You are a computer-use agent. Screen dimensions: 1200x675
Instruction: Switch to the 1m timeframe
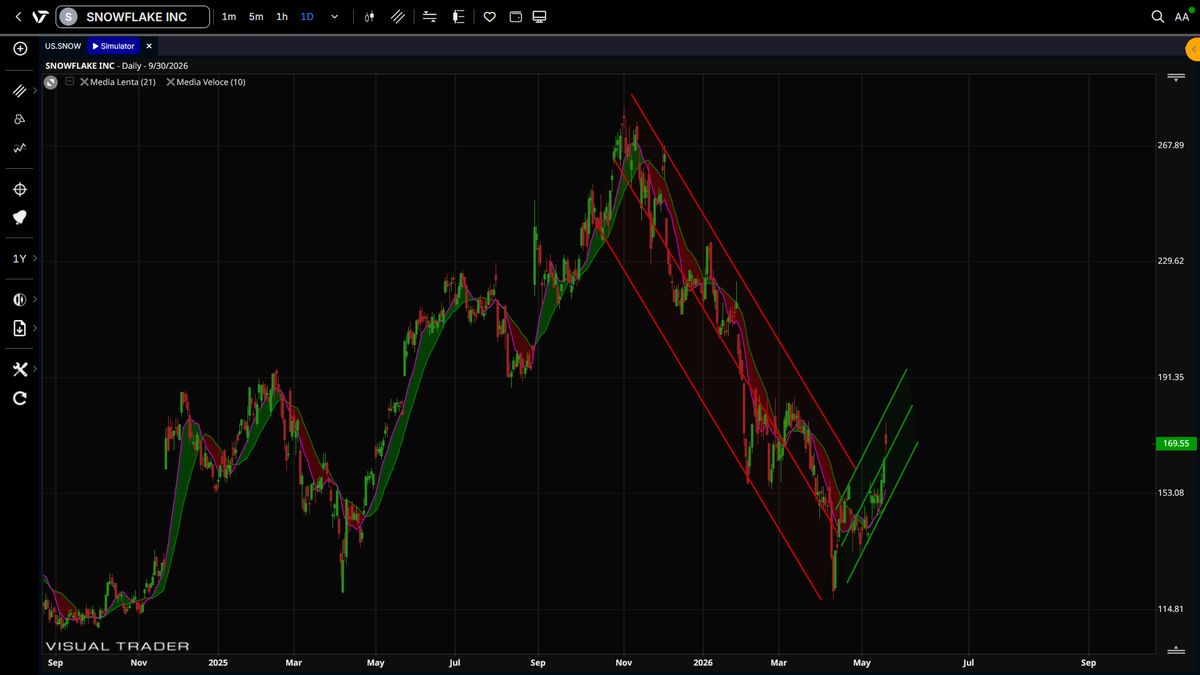229,17
